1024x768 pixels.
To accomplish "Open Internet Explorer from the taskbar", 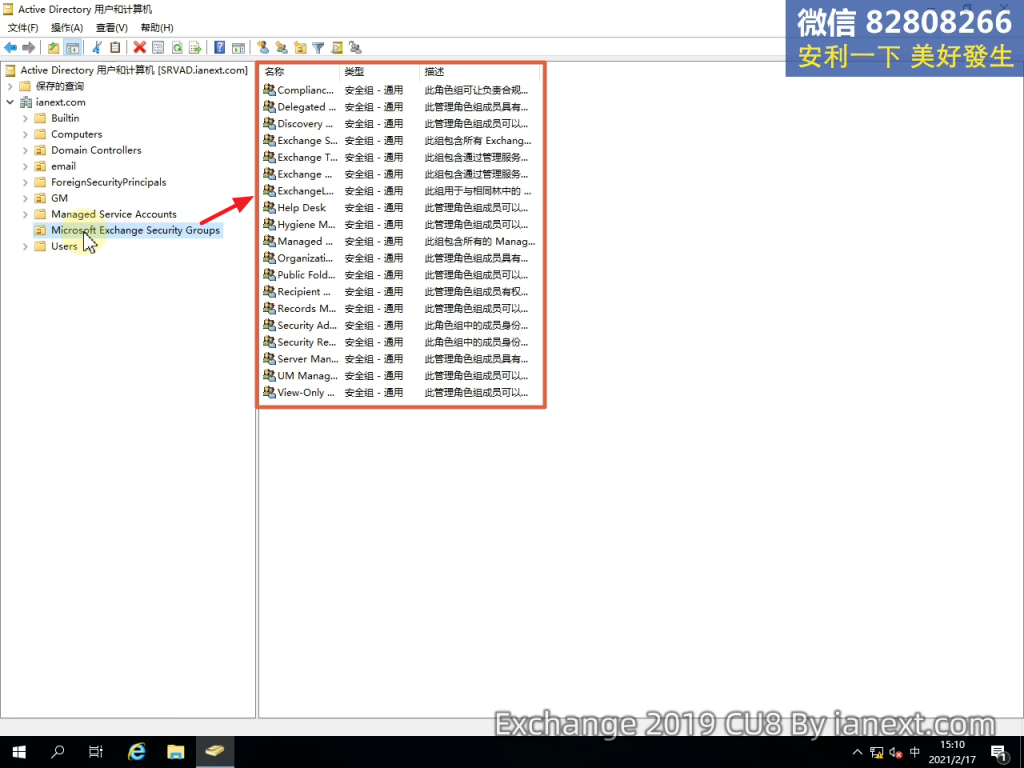I will pyautogui.click(x=138, y=751).
